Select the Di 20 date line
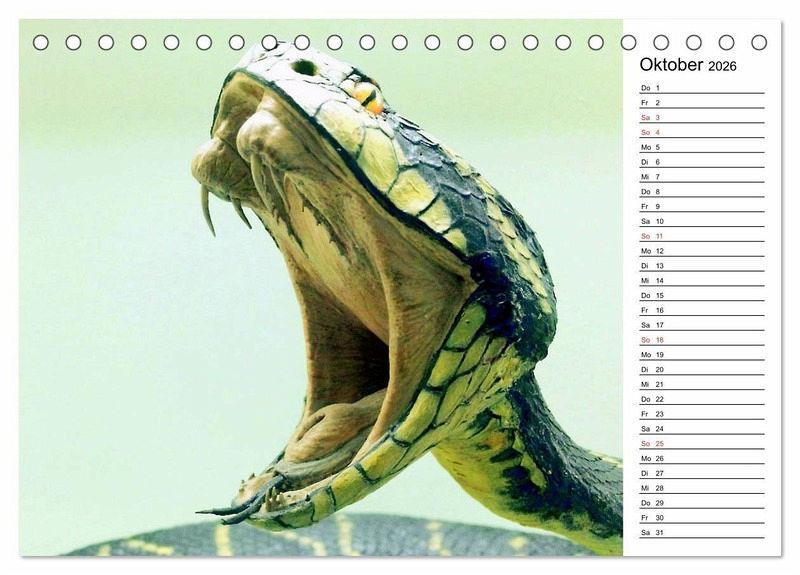 [702, 369]
